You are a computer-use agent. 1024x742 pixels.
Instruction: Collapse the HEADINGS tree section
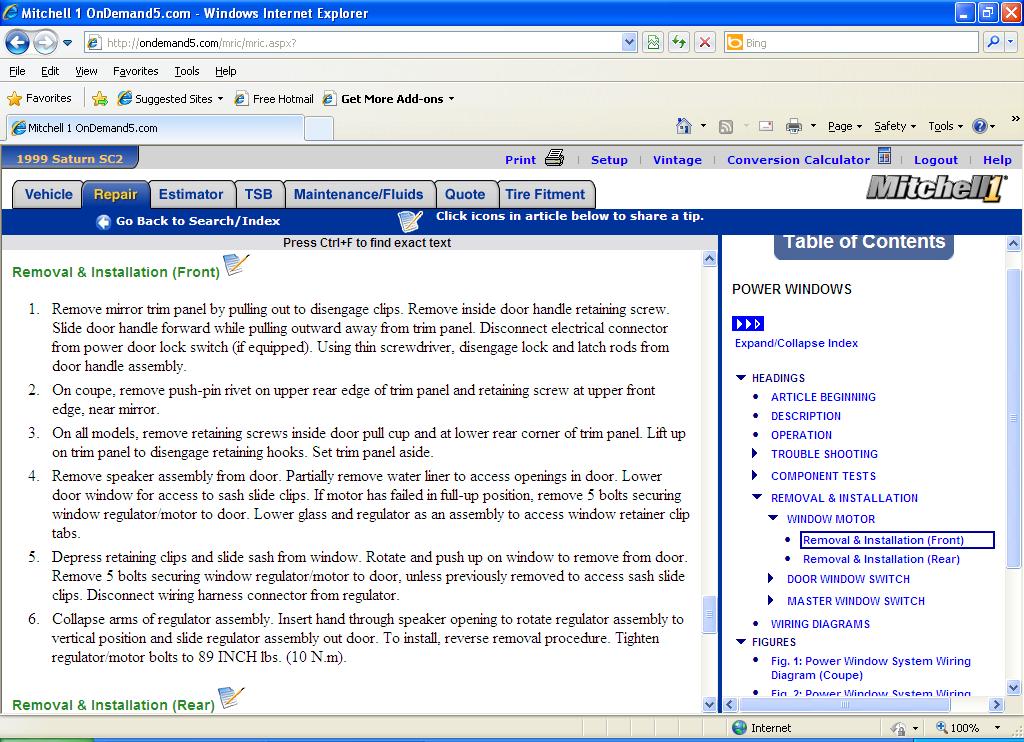(741, 378)
